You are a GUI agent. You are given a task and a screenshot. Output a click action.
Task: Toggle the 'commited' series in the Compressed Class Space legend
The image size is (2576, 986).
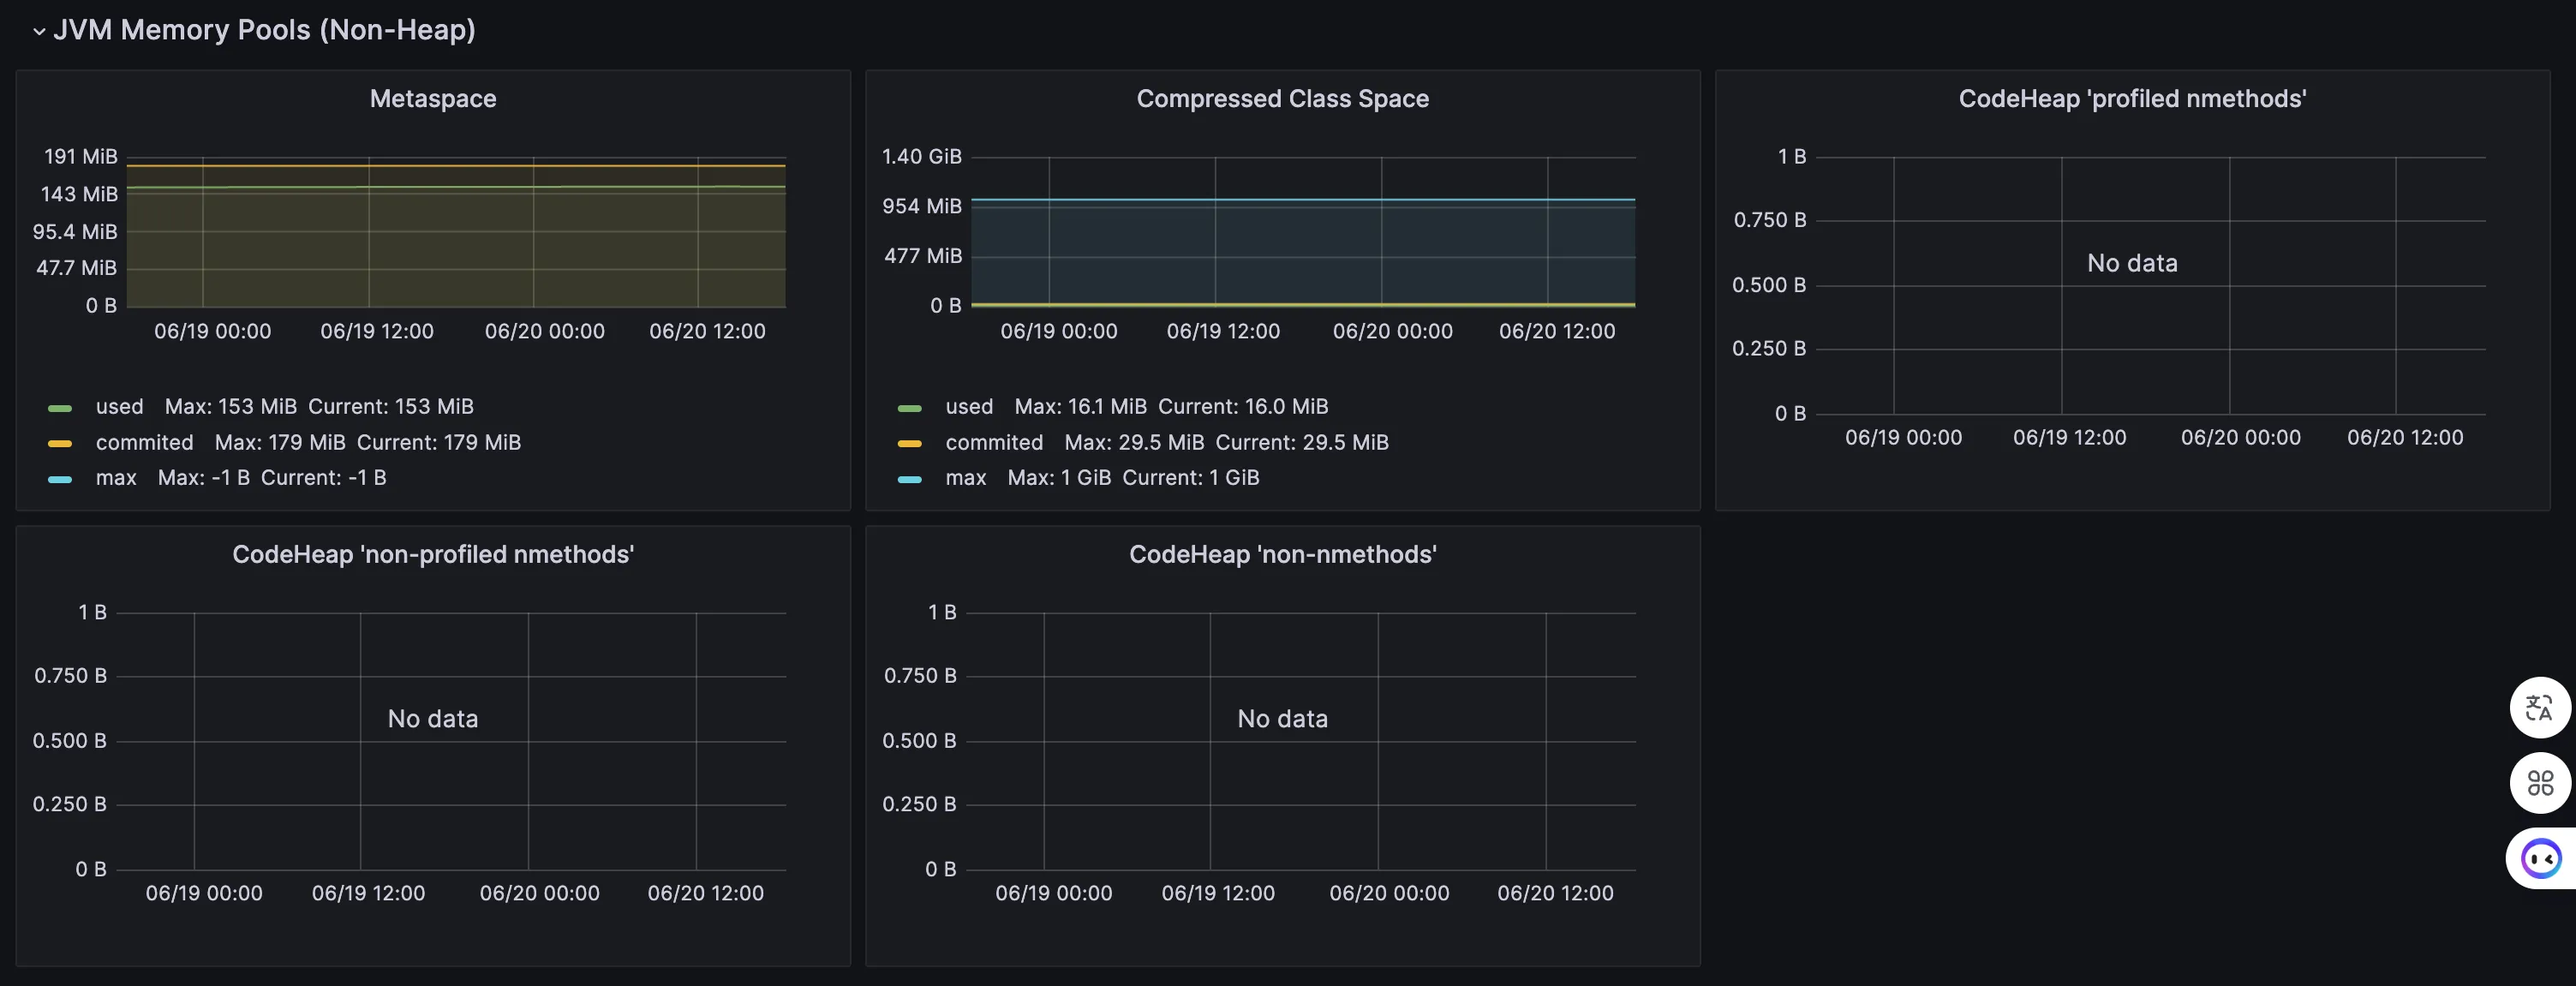[994, 442]
